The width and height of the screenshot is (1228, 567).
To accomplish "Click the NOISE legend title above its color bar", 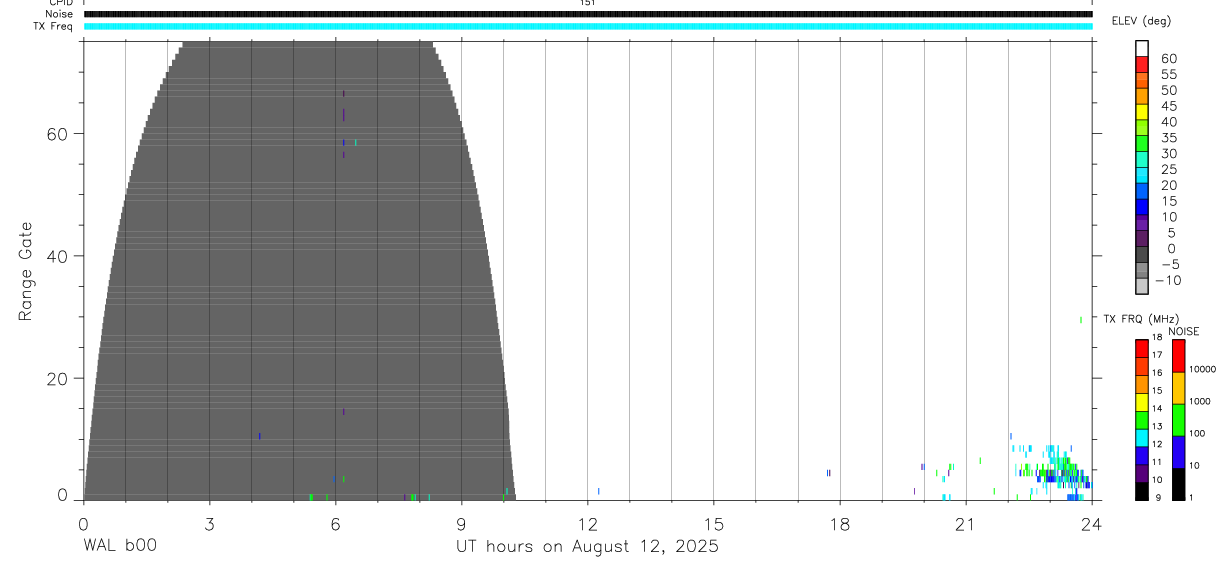I will [x=1184, y=331].
